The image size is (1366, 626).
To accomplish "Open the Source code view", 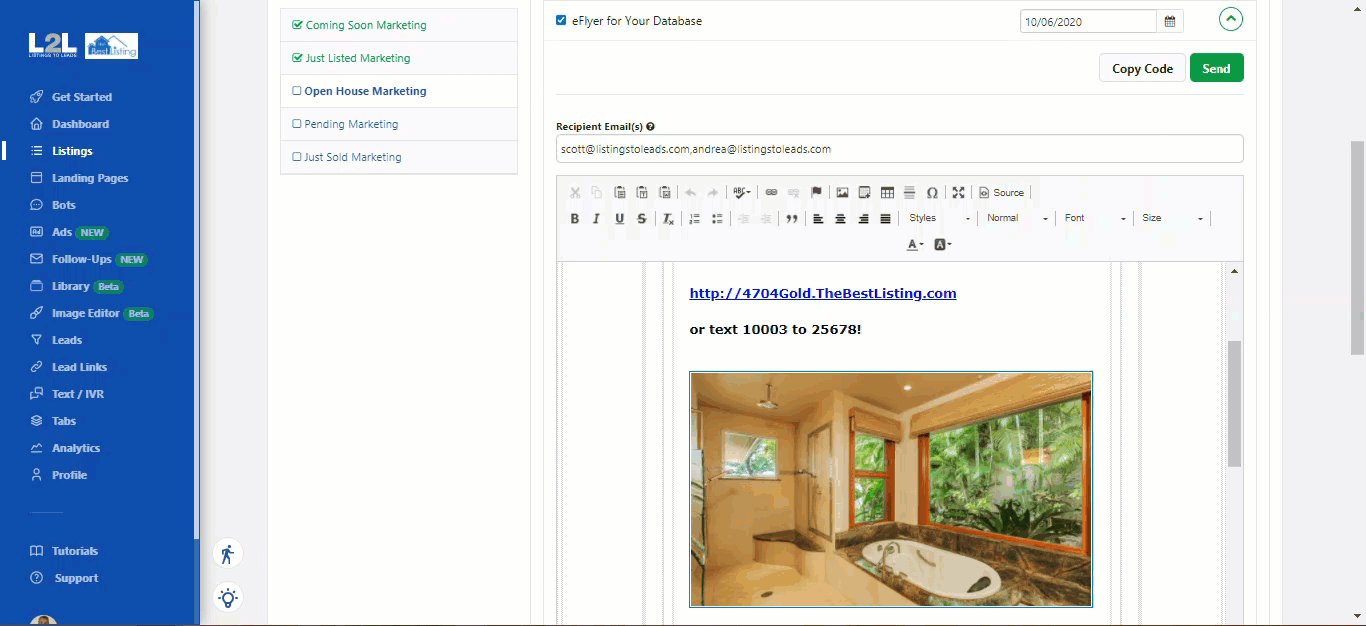I will [1002, 192].
